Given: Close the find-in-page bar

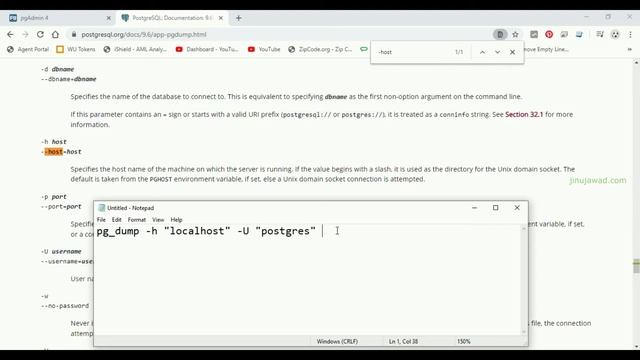Looking at the screenshot, I should (512, 52).
